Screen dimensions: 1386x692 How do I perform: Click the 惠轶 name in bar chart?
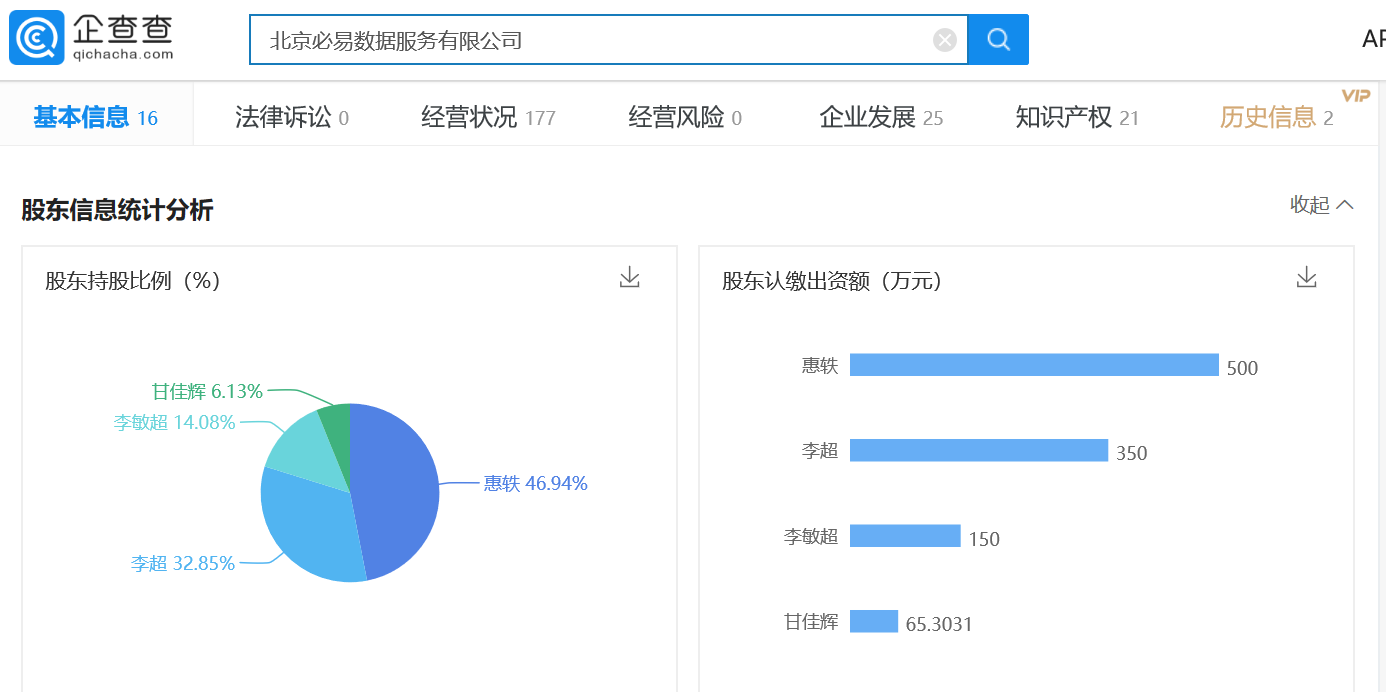pyautogui.click(x=820, y=366)
